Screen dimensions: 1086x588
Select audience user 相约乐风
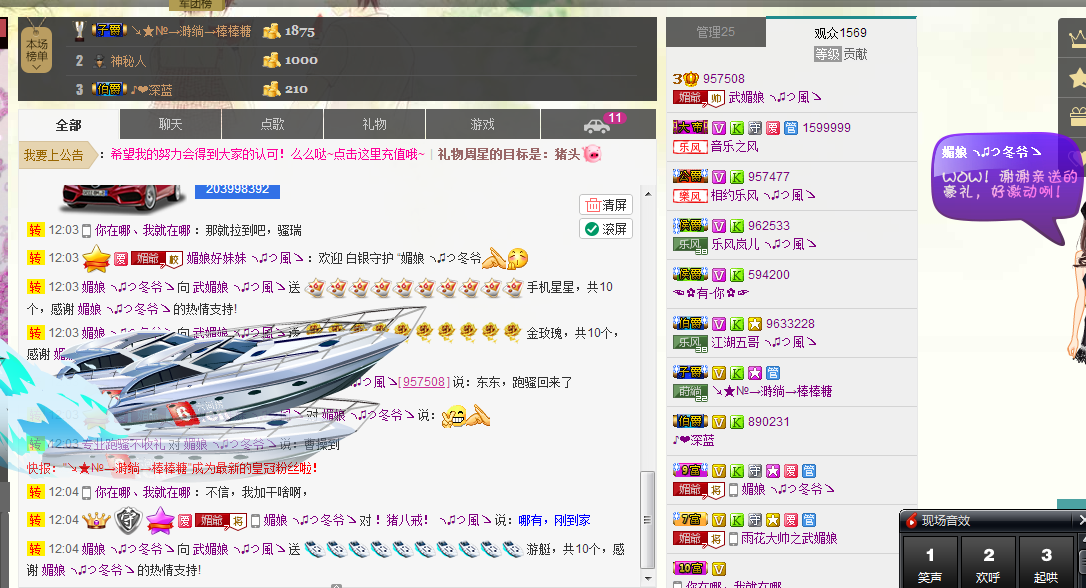tap(792, 186)
